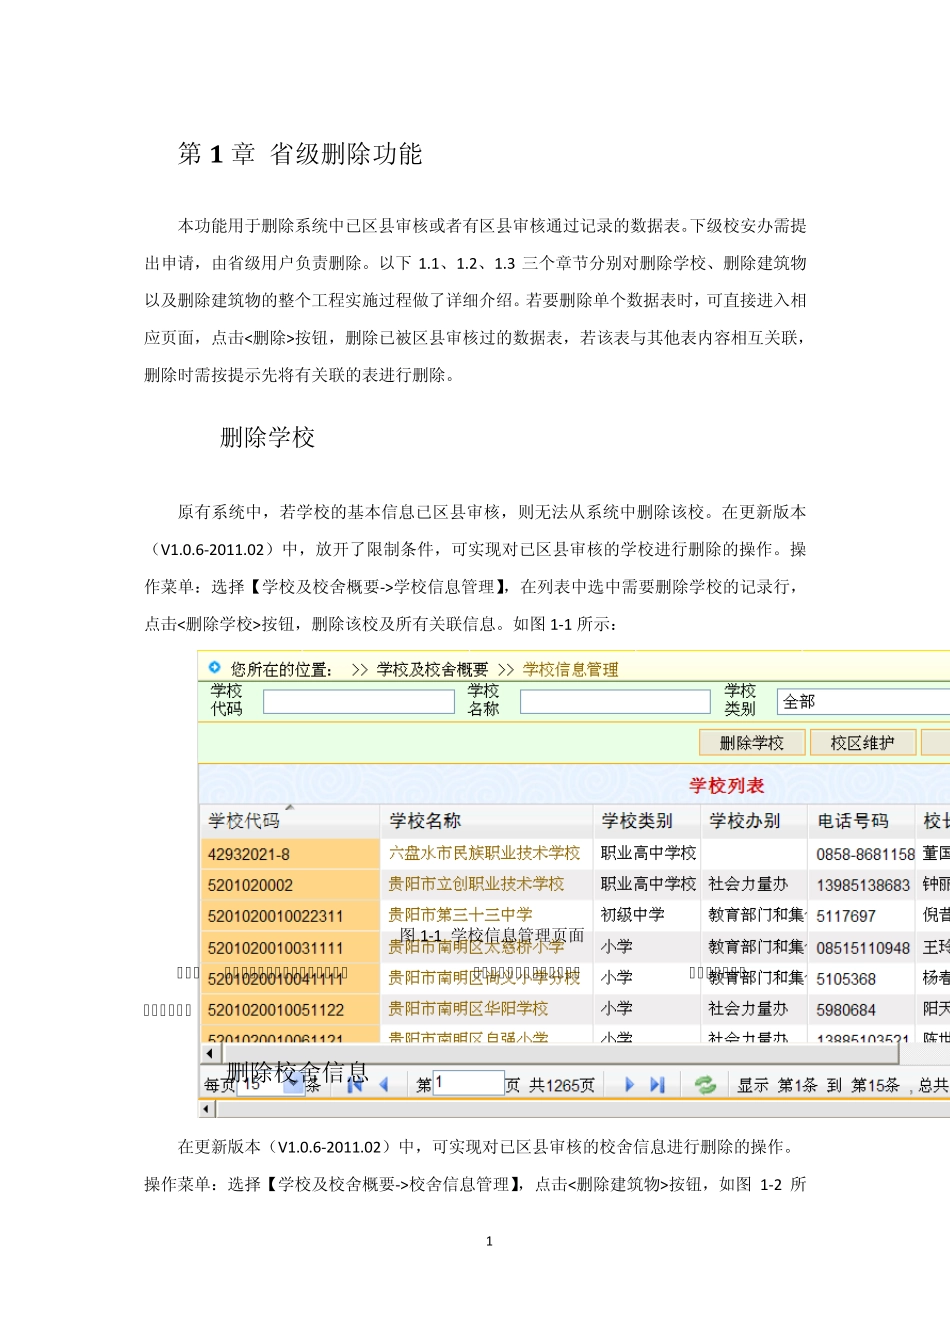Click phone number 0858-8681158 cell

(x=865, y=855)
